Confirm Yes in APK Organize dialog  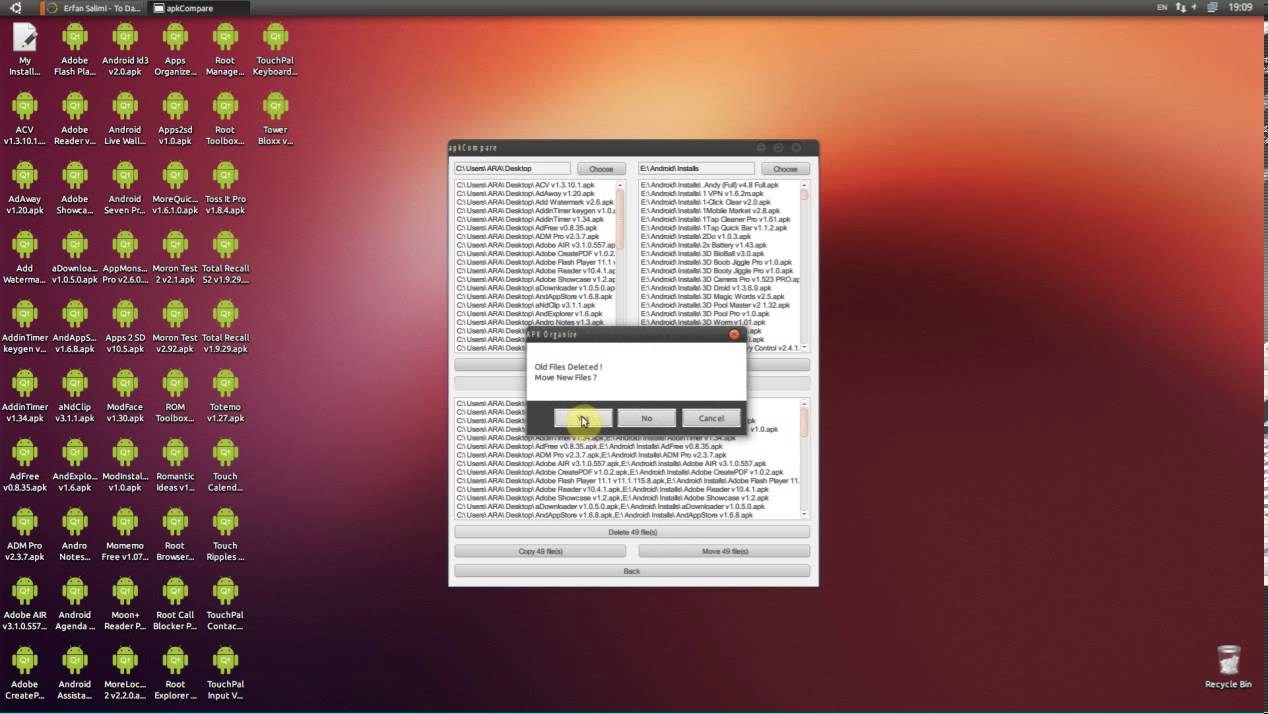(x=583, y=418)
